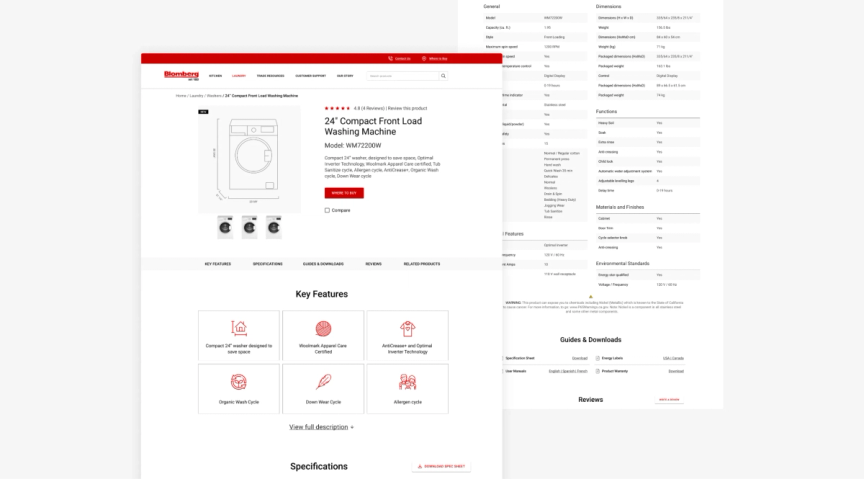
Task: Click Write a Review button
Action: 669,400
